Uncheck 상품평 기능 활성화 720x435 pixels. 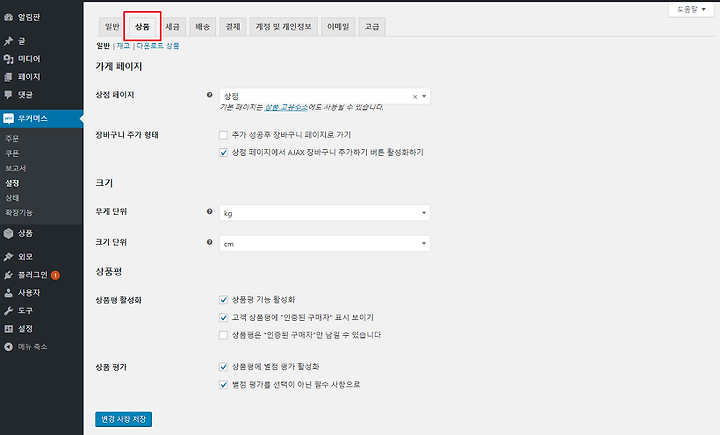tap(224, 300)
